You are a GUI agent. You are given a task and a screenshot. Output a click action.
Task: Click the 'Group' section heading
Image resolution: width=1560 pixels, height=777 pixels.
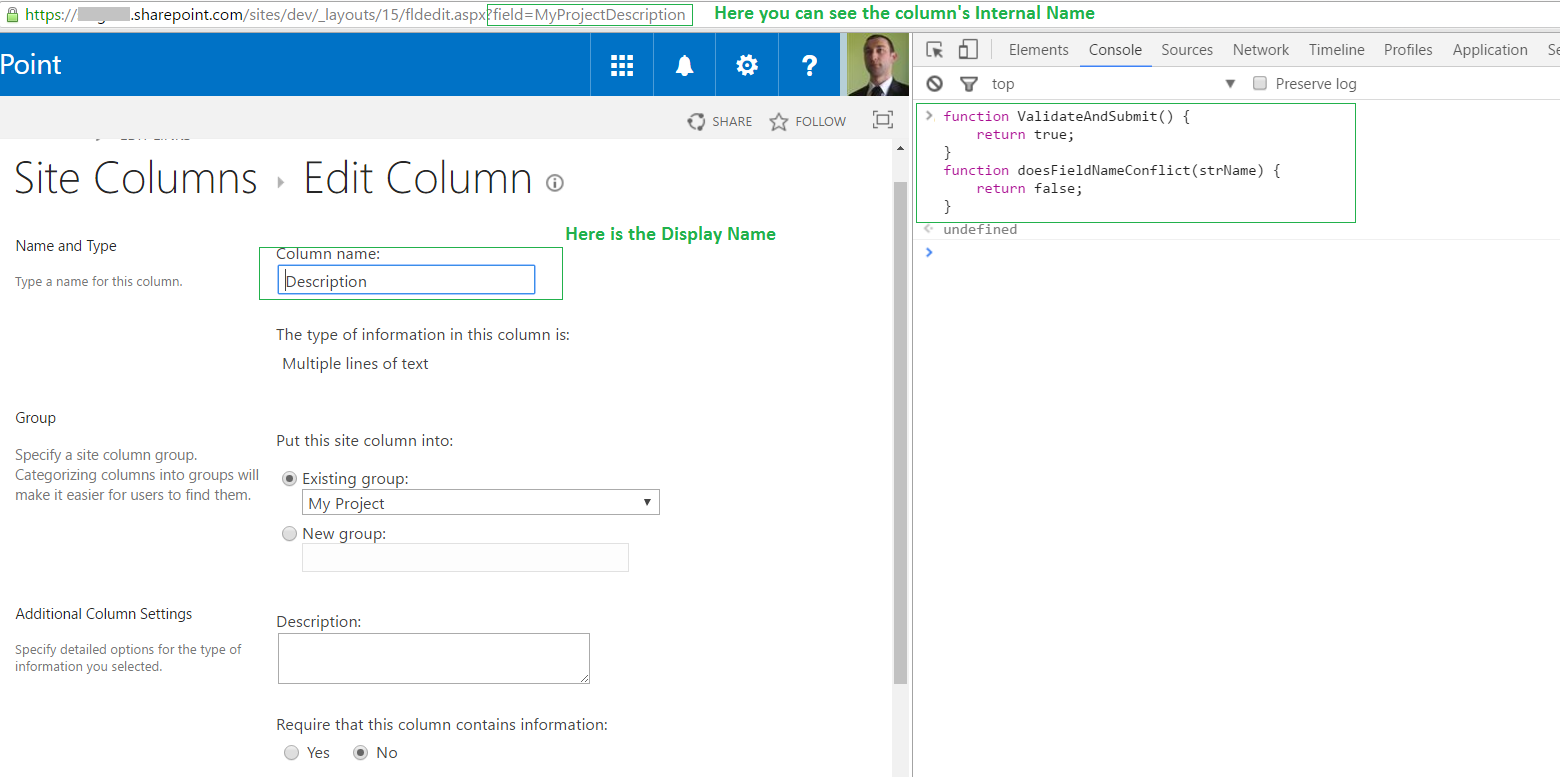pyautogui.click(x=36, y=418)
